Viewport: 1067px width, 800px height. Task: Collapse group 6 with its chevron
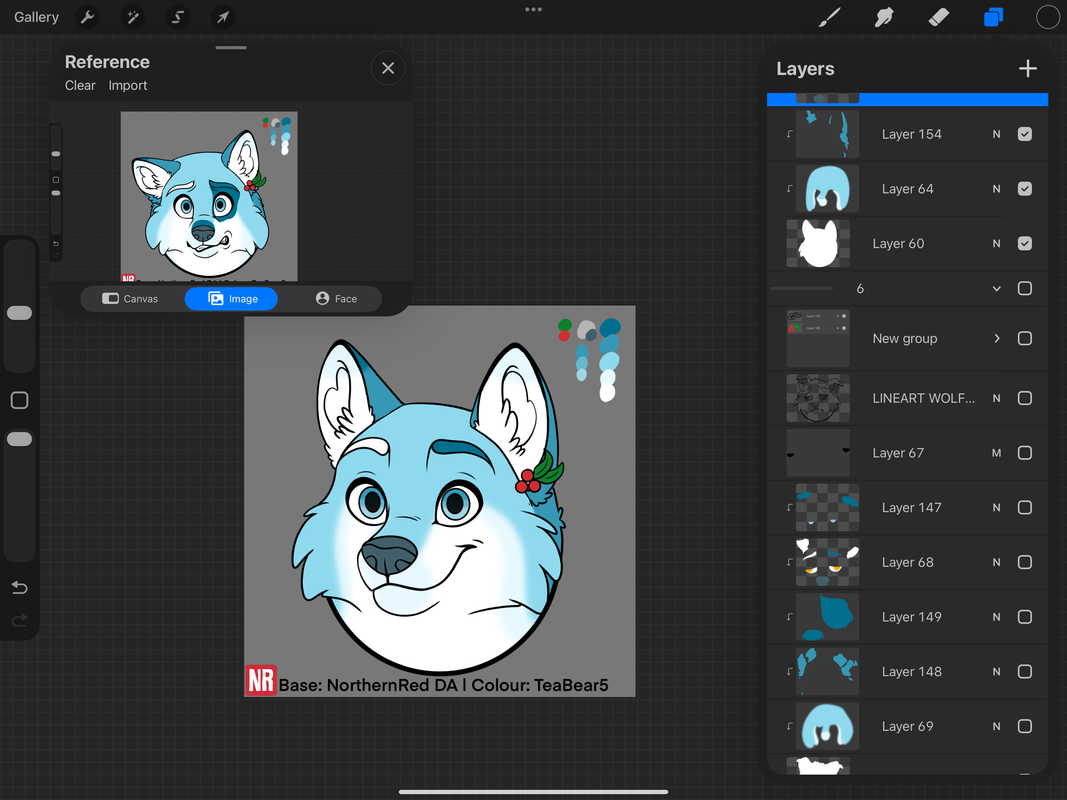996,288
